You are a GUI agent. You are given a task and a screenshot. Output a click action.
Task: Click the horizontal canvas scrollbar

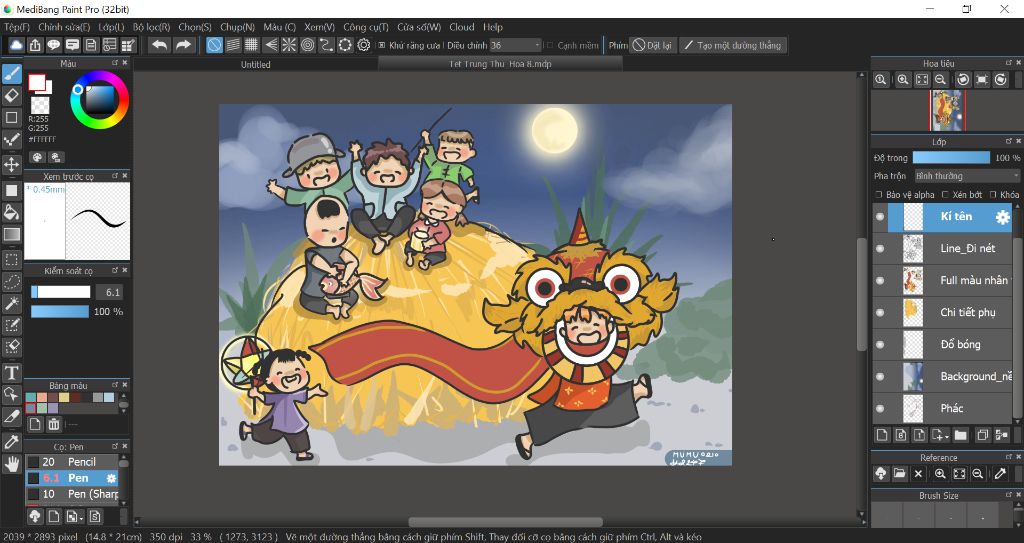[505, 522]
